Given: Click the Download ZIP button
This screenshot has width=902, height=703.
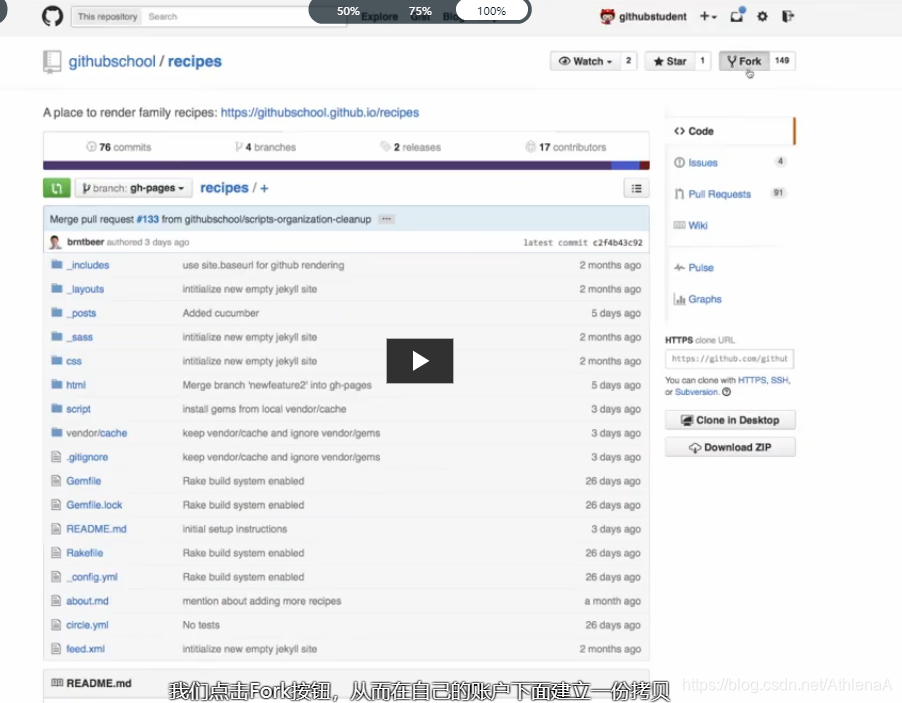Looking at the screenshot, I should point(731,448).
